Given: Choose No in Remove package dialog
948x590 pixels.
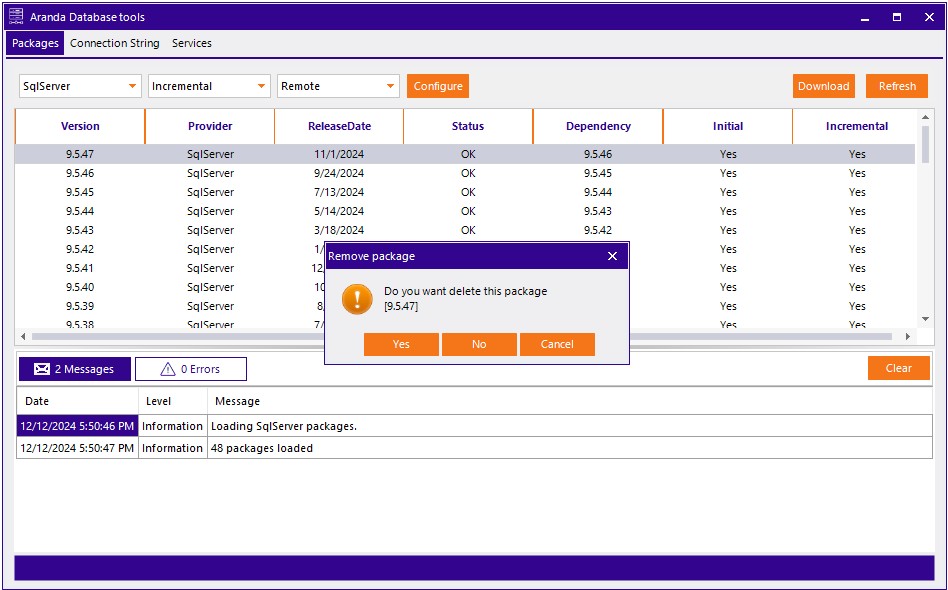Looking at the screenshot, I should coord(479,344).
